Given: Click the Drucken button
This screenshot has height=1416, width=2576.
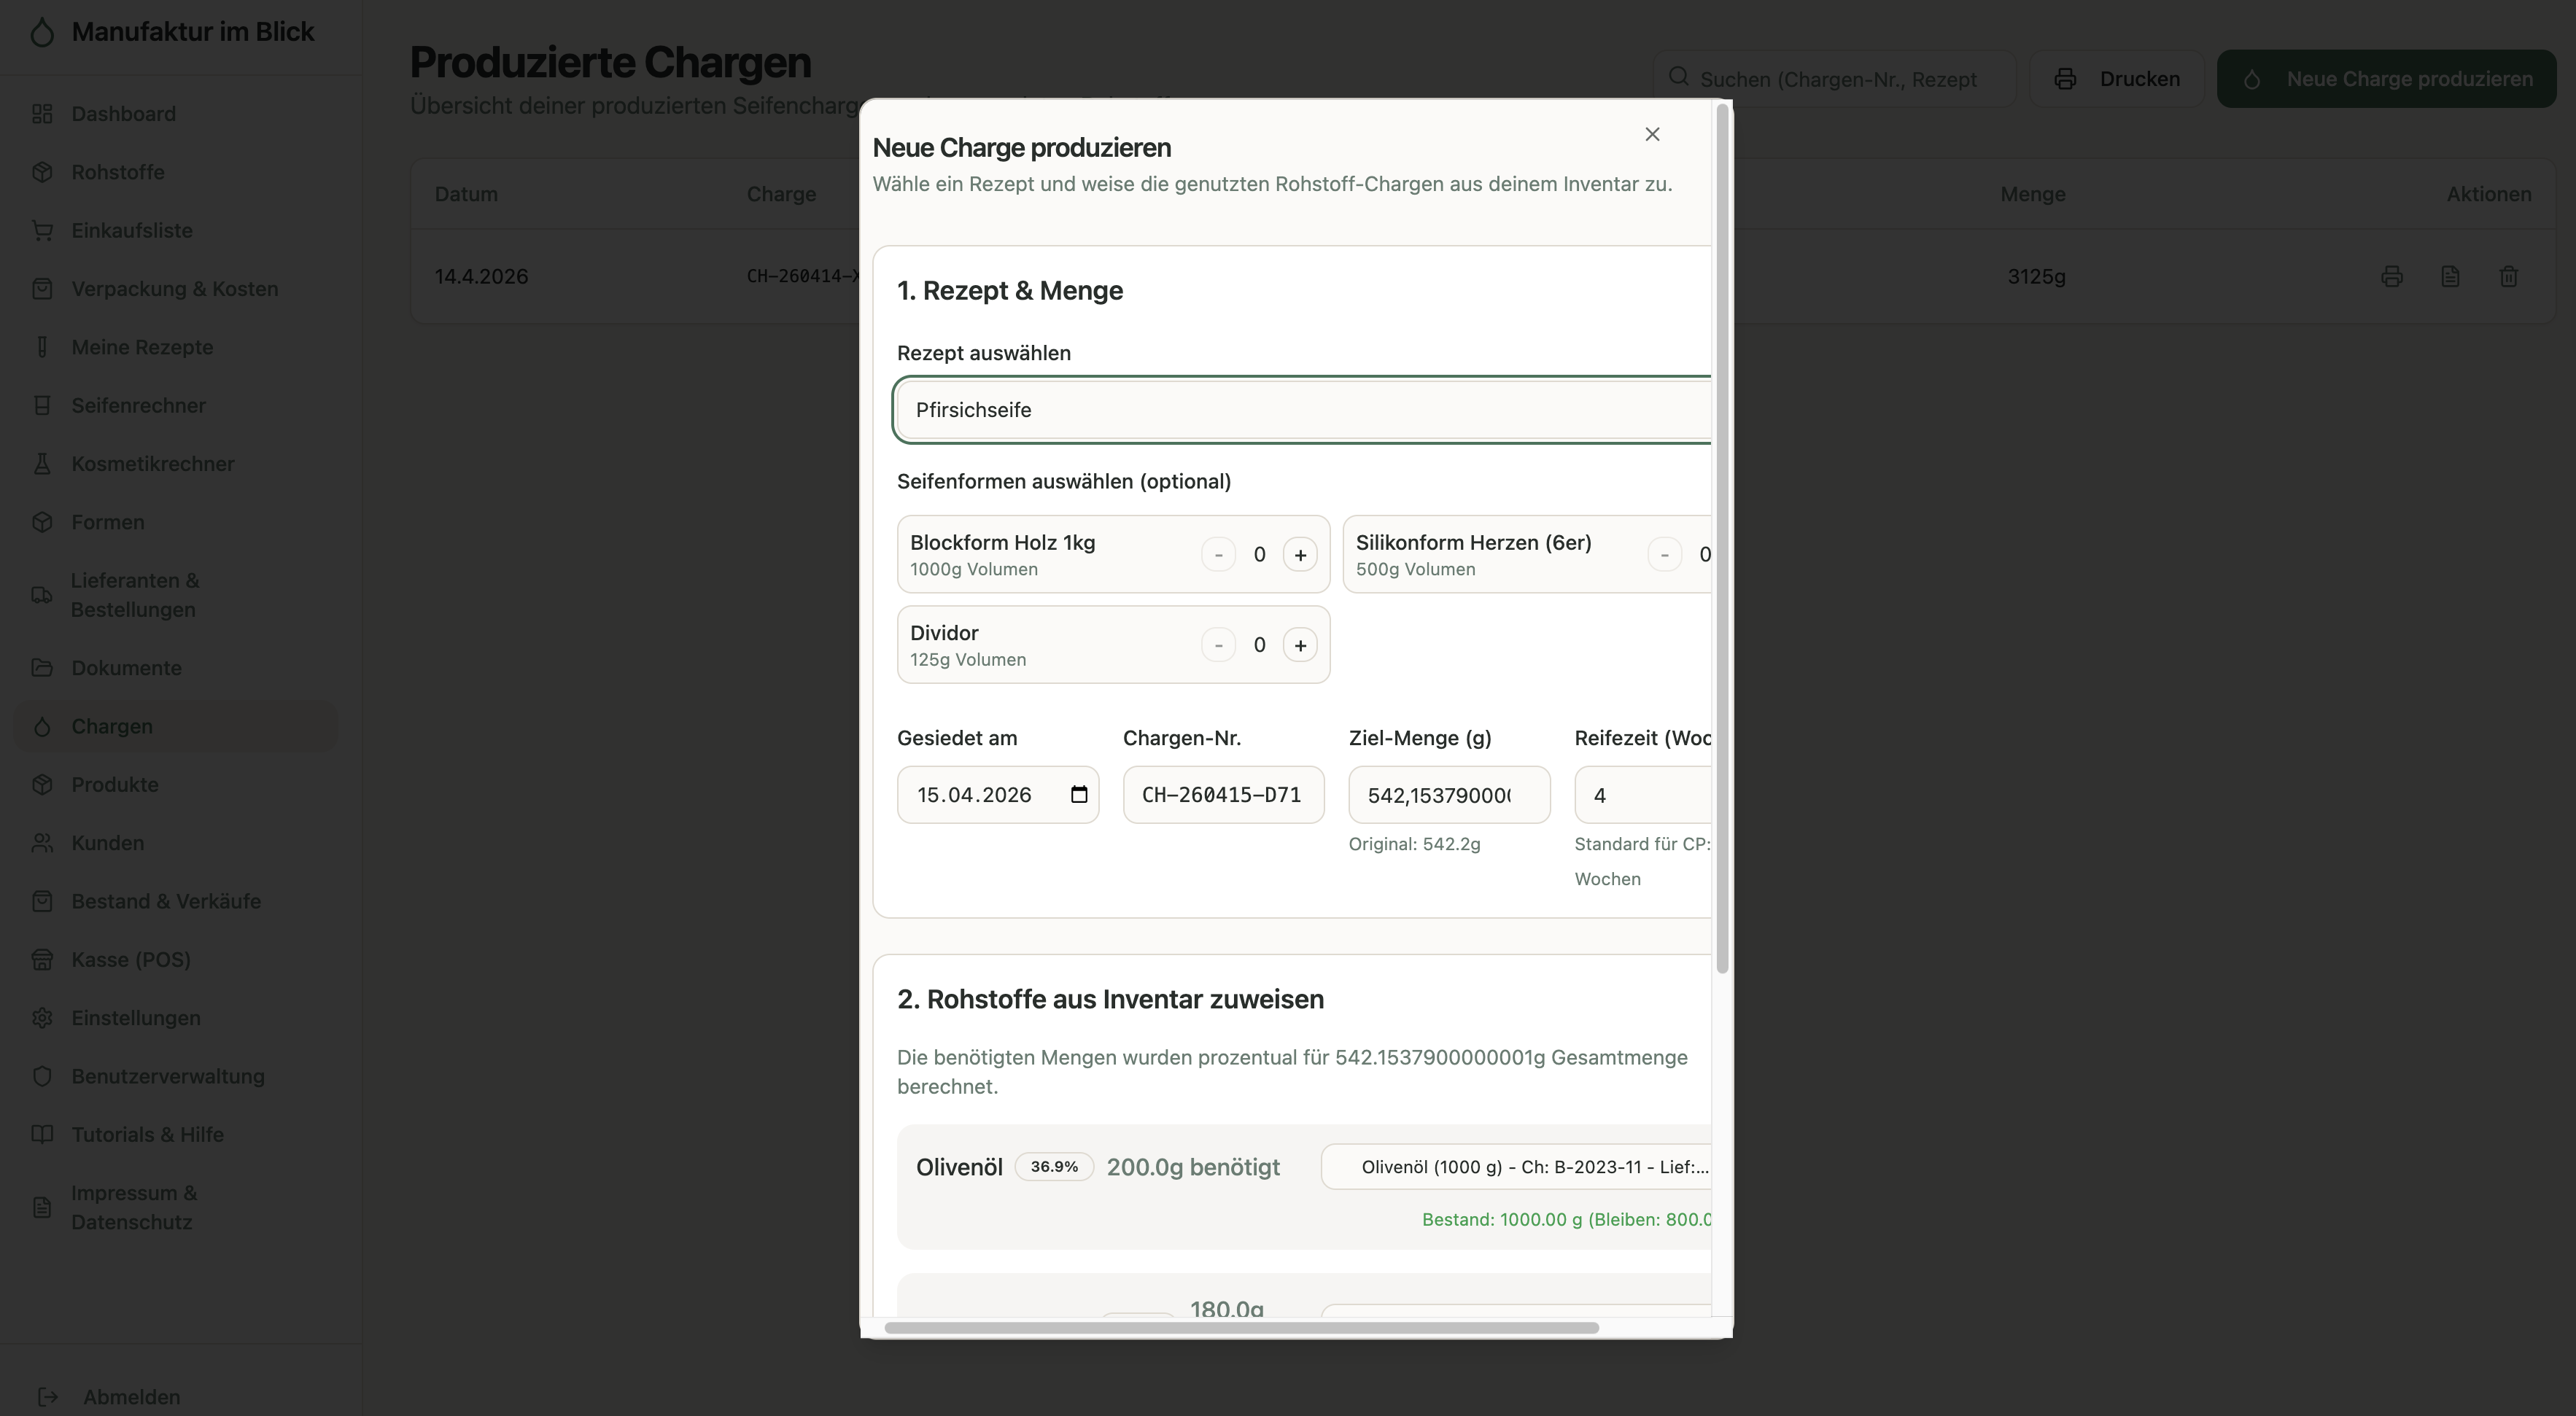Looking at the screenshot, I should (x=2117, y=79).
